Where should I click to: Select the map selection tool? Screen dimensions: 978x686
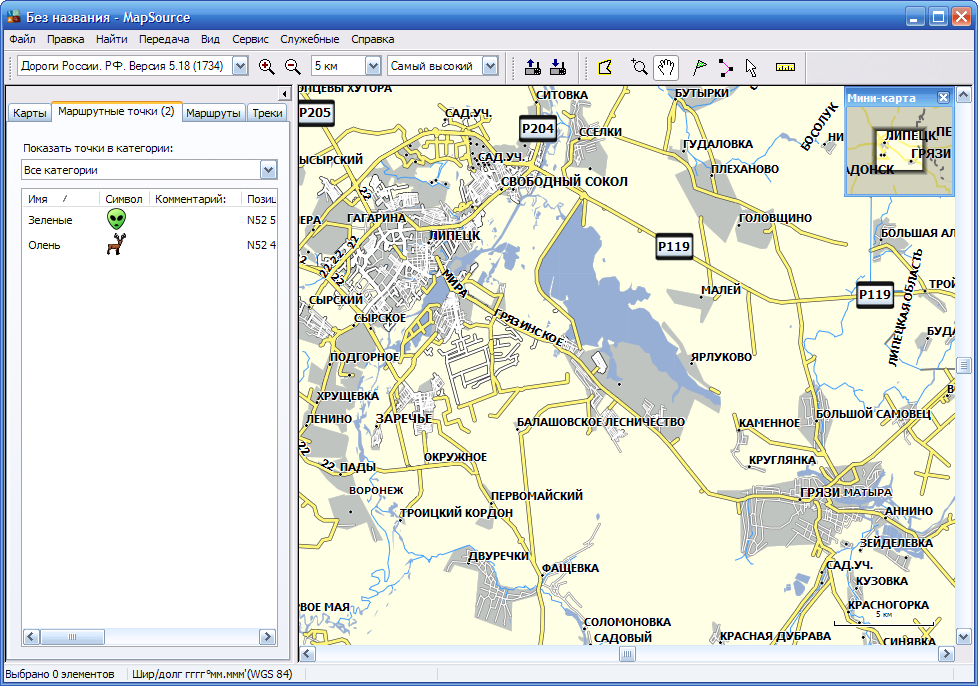point(605,67)
